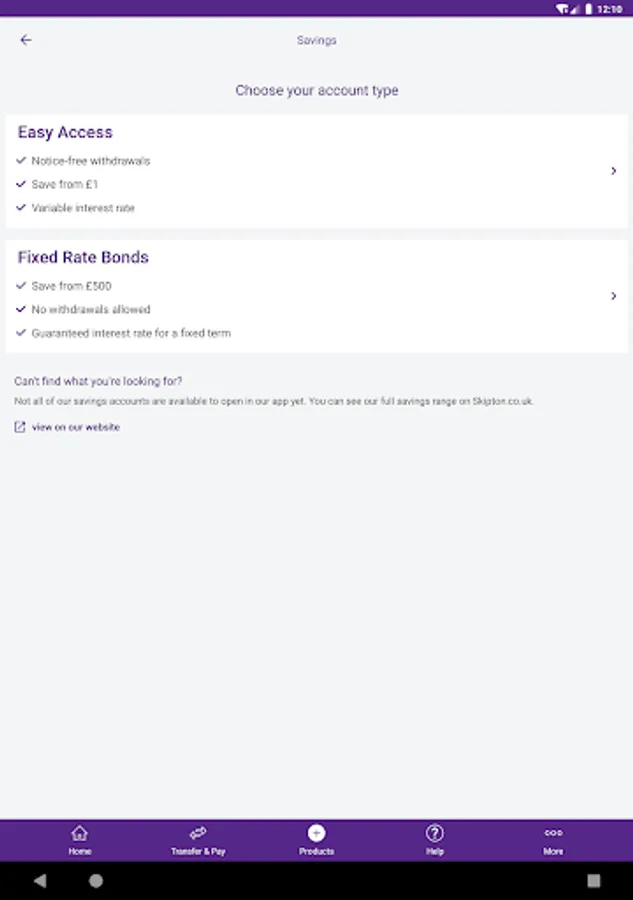Tap the "No withdrawals allowed" feature line

click(91, 310)
